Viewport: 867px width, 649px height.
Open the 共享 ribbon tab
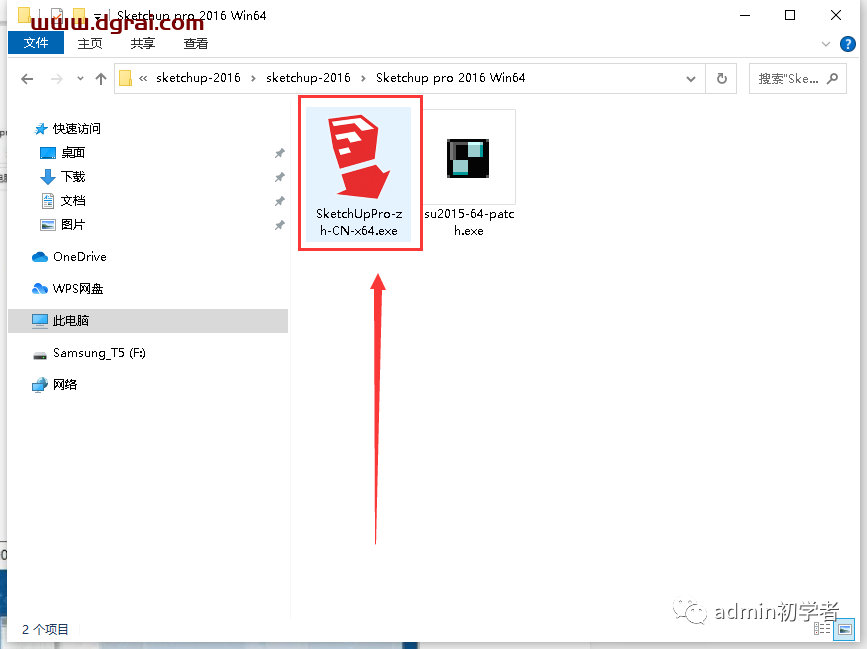coord(143,43)
